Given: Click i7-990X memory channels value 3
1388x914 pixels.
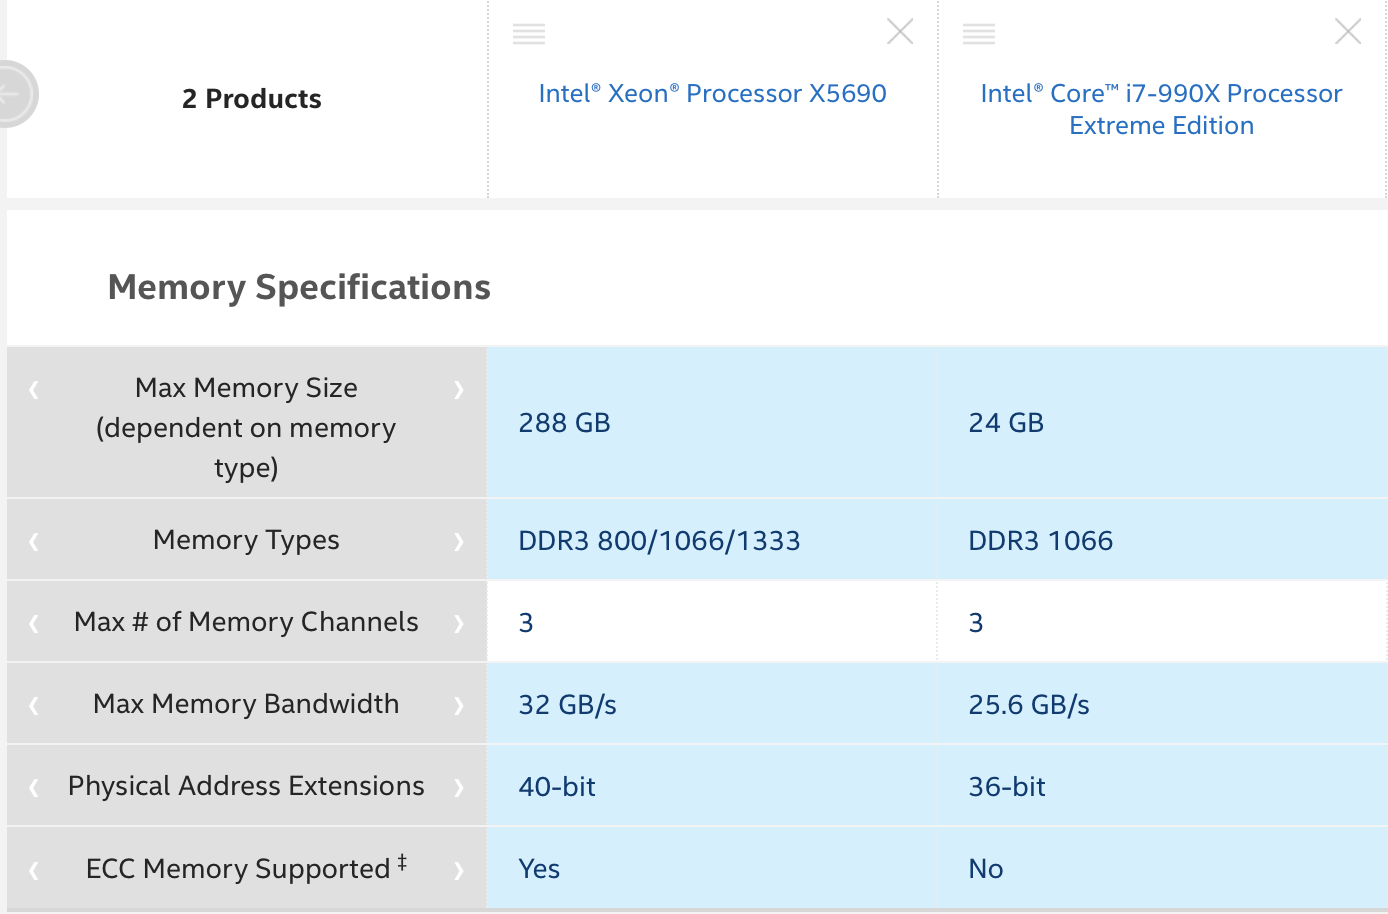Looking at the screenshot, I should coord(976,623).
